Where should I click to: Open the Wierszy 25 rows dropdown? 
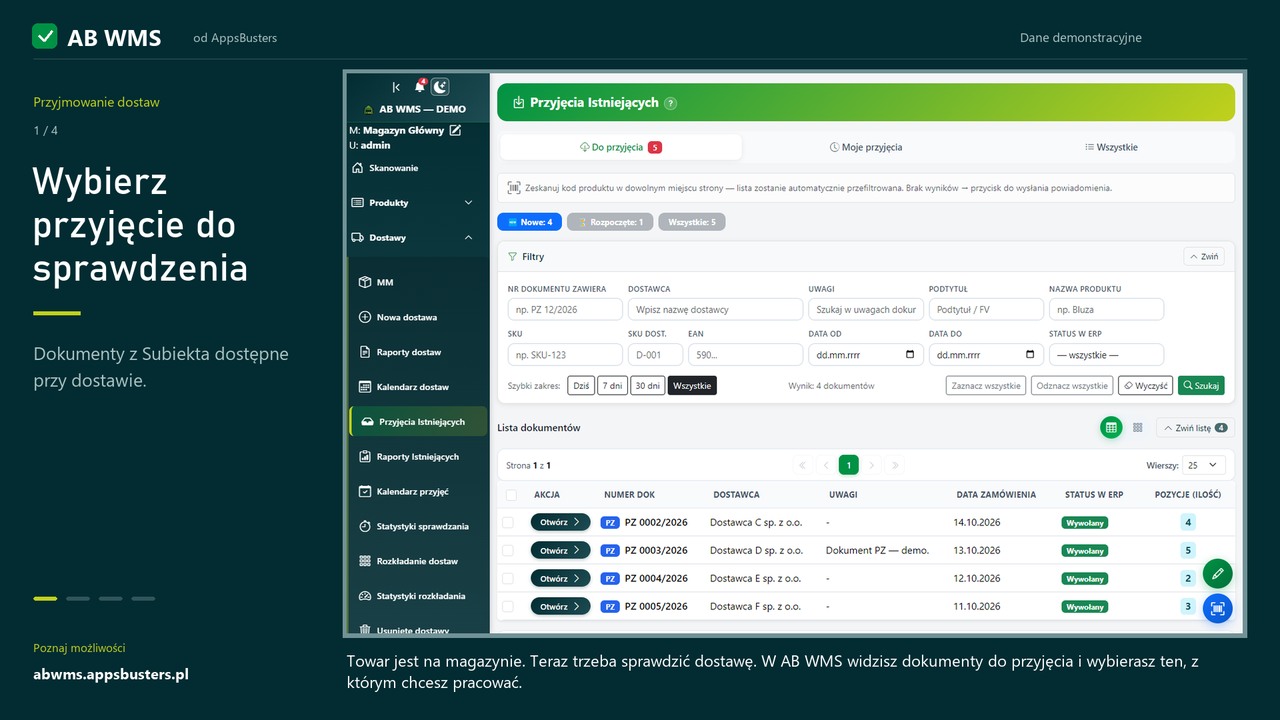pyautogui.click(x=1203, y=465)
